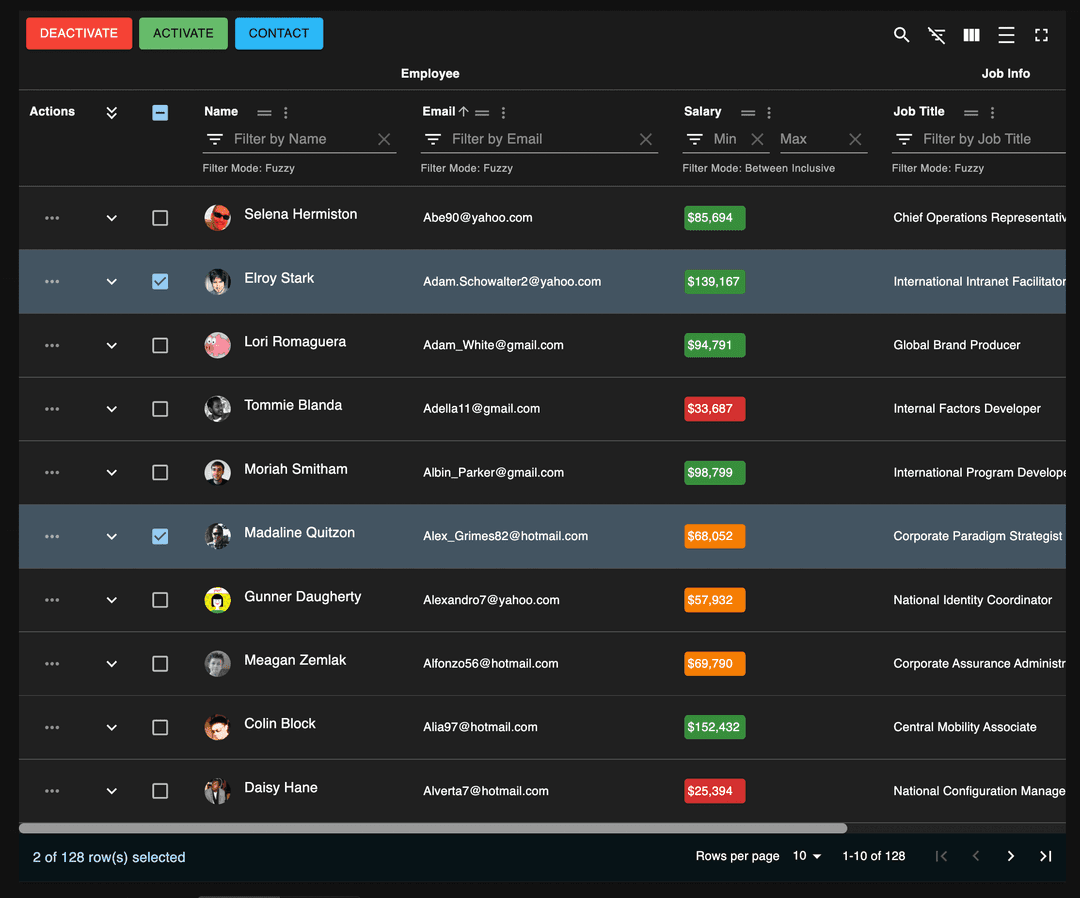This screenshot has width=1080, height=898.
Task: Click the CONTACT button
Action: [x=279, y=33]
